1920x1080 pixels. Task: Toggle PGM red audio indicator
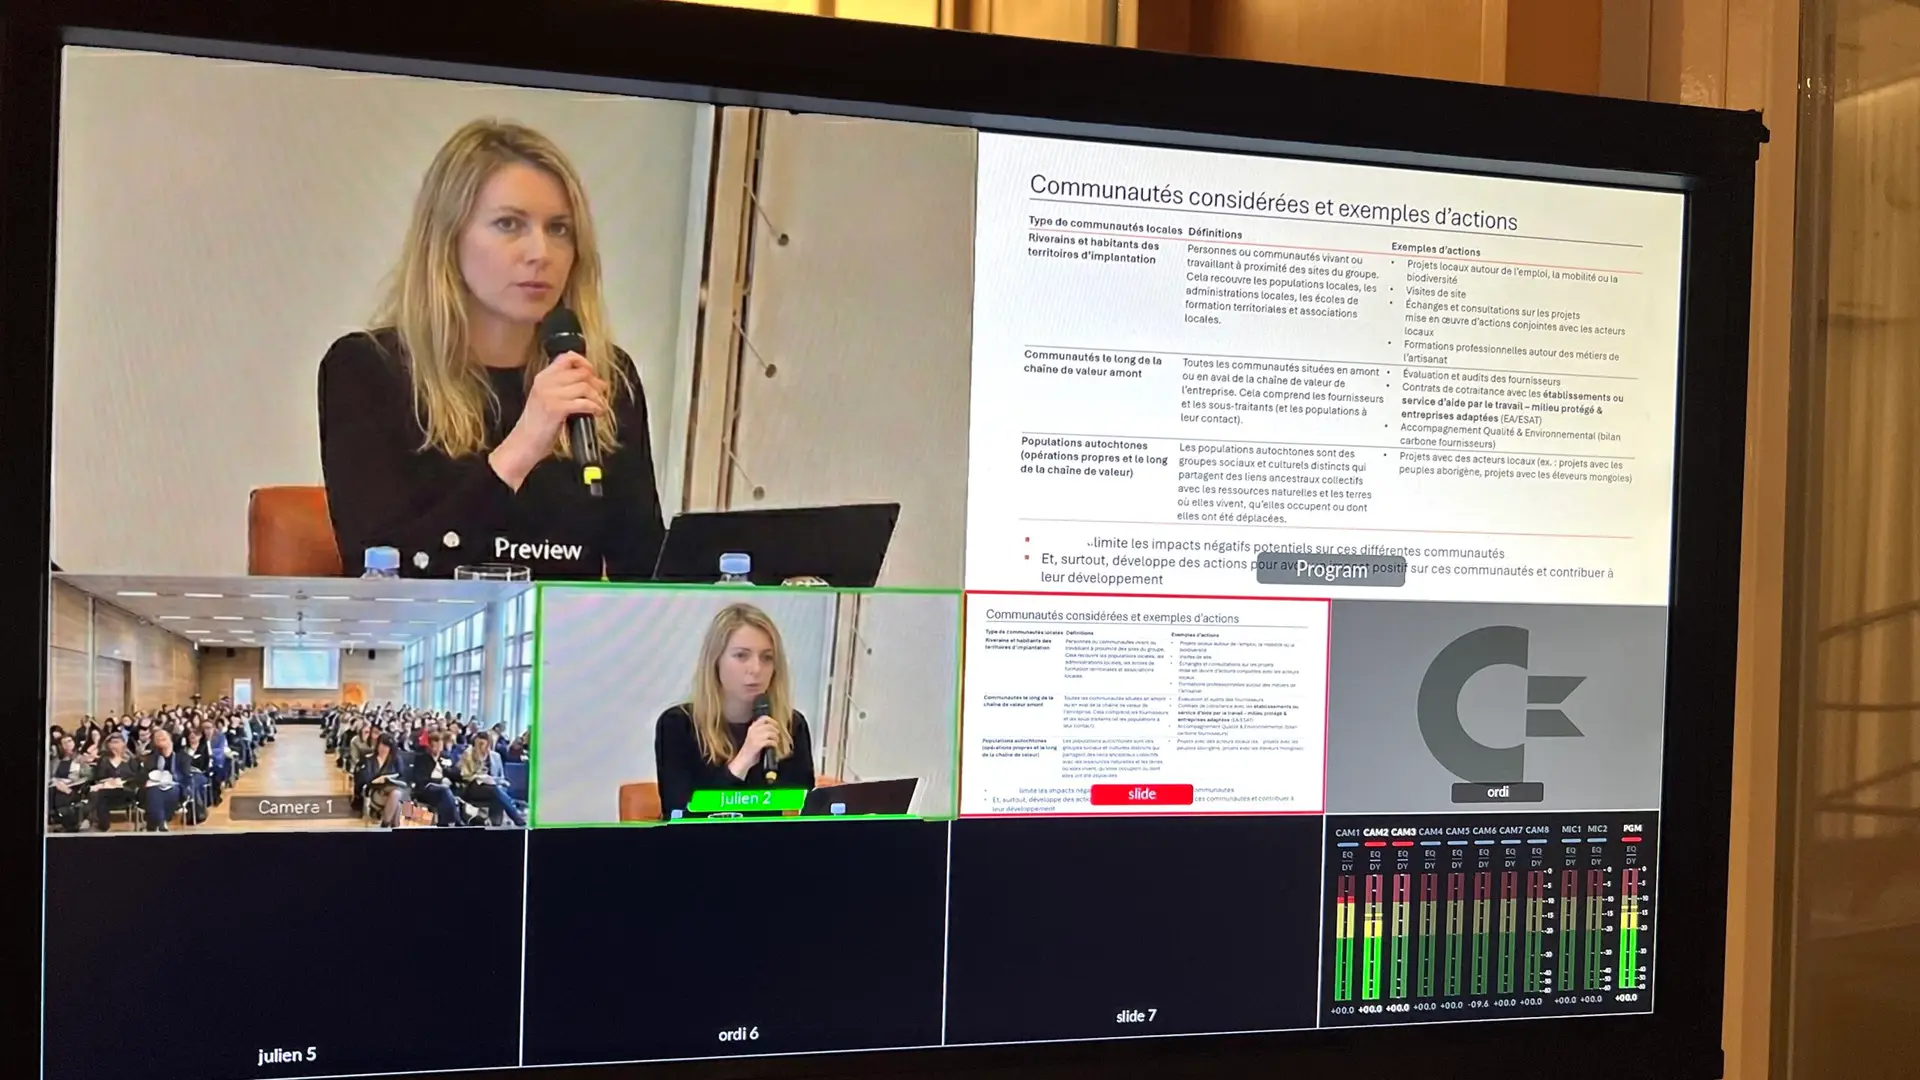[x=1632, y=840]
